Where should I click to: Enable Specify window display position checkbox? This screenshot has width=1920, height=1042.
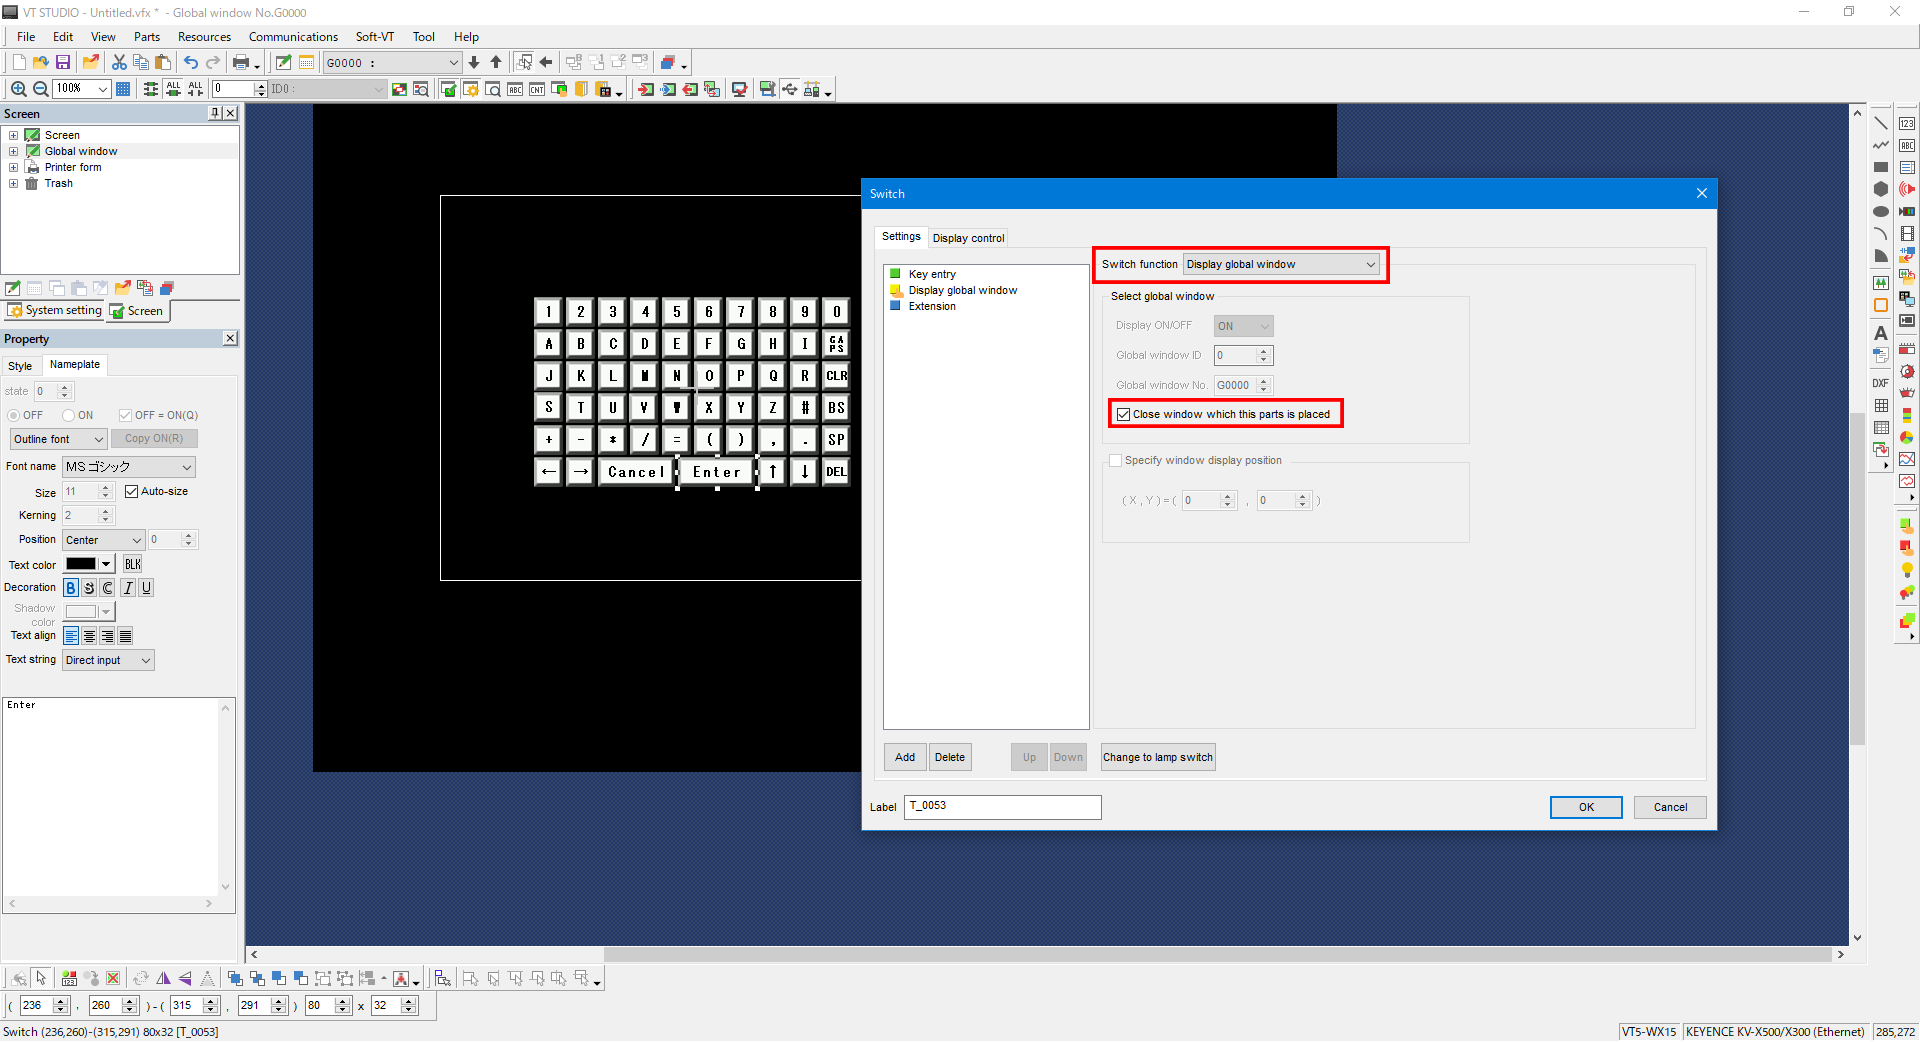point(1115,461)
